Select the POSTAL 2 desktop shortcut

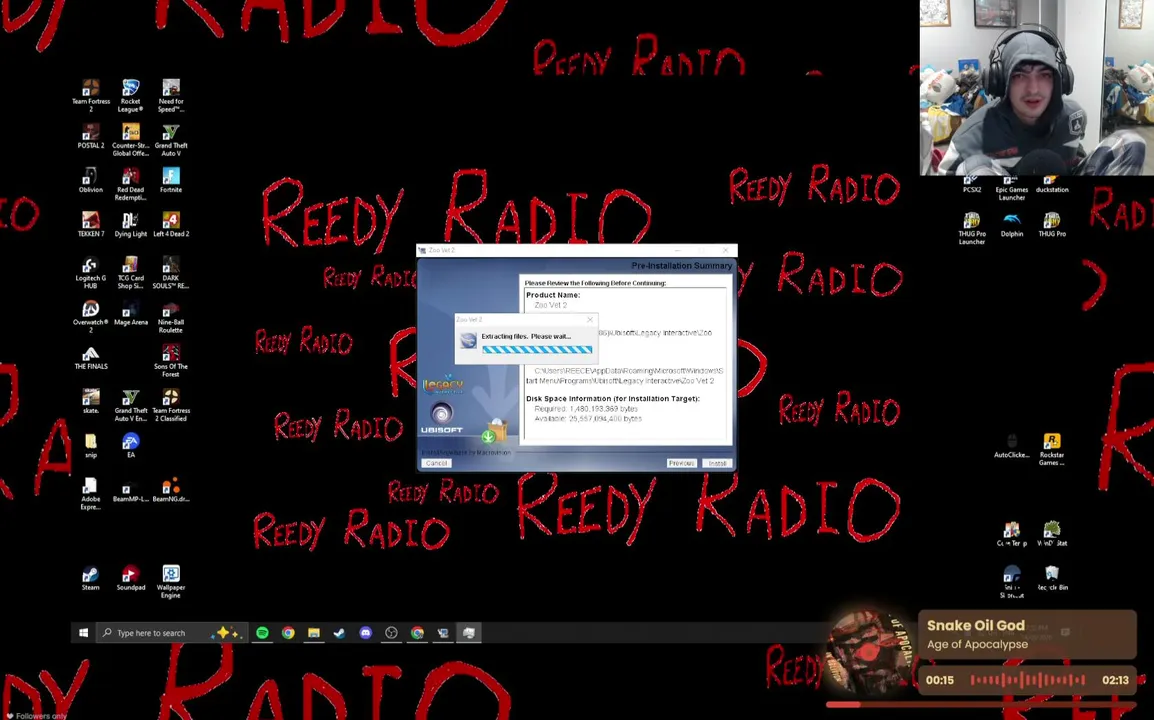pyautogui.click(x=91, y=136)
